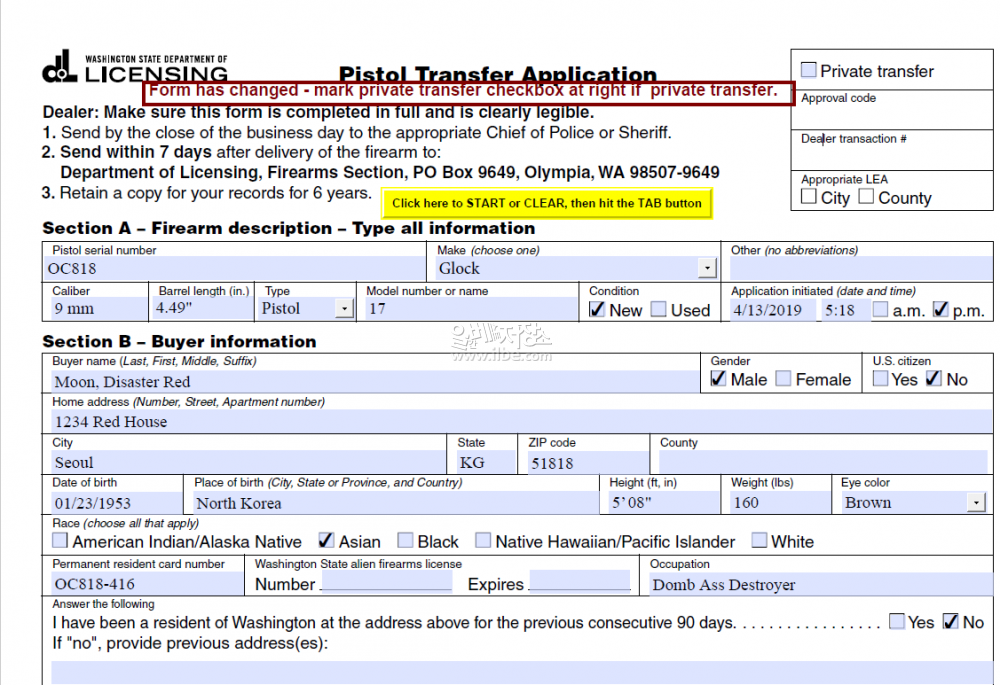
Task: Toggle the Used condition checkbox
Action: [x=658, y=310]
